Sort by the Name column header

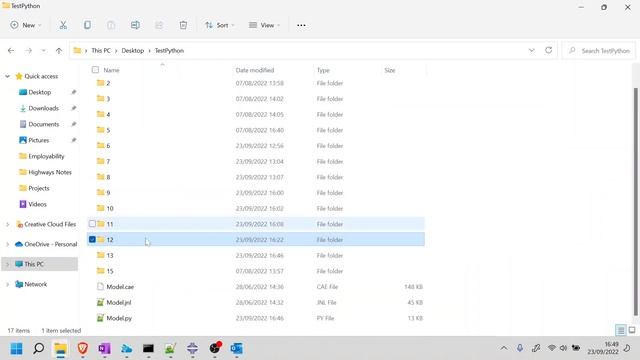(111, 70)
